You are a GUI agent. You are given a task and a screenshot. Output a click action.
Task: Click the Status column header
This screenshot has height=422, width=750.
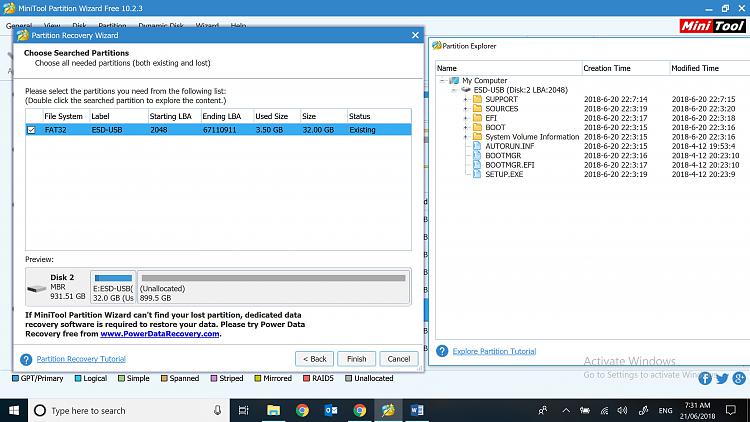[379, 116]
